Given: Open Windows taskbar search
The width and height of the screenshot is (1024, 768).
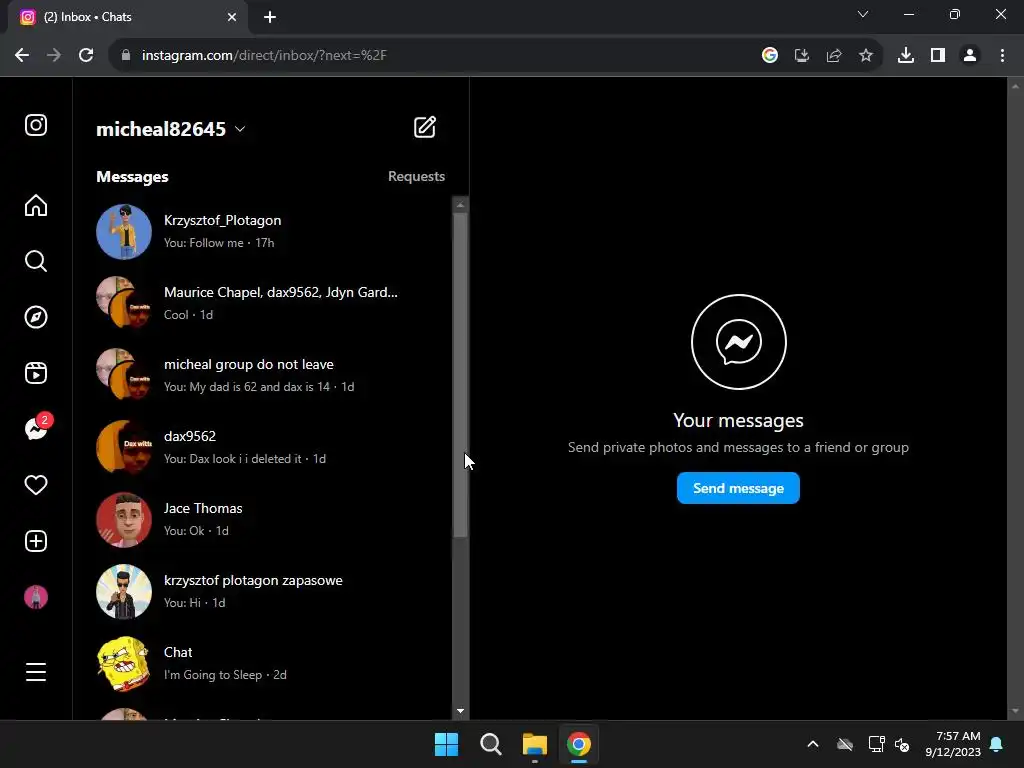Looking at the screenshot, I should tap(490, 744).
